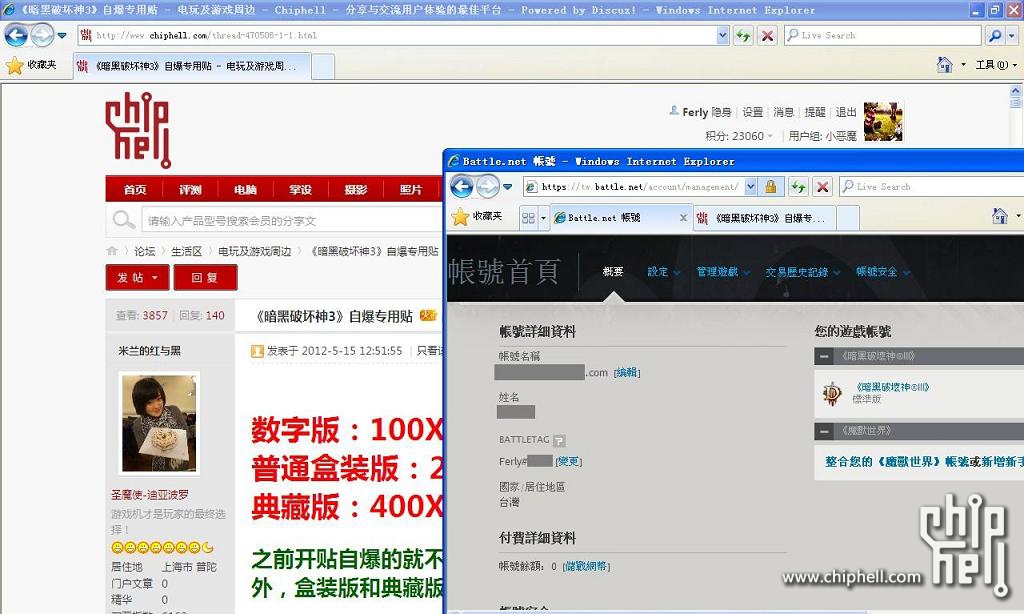Viewport: 1024px width, 614px height.
Task: Open a new blank tab in Chiphell window
Action: [x=323, y=67]
